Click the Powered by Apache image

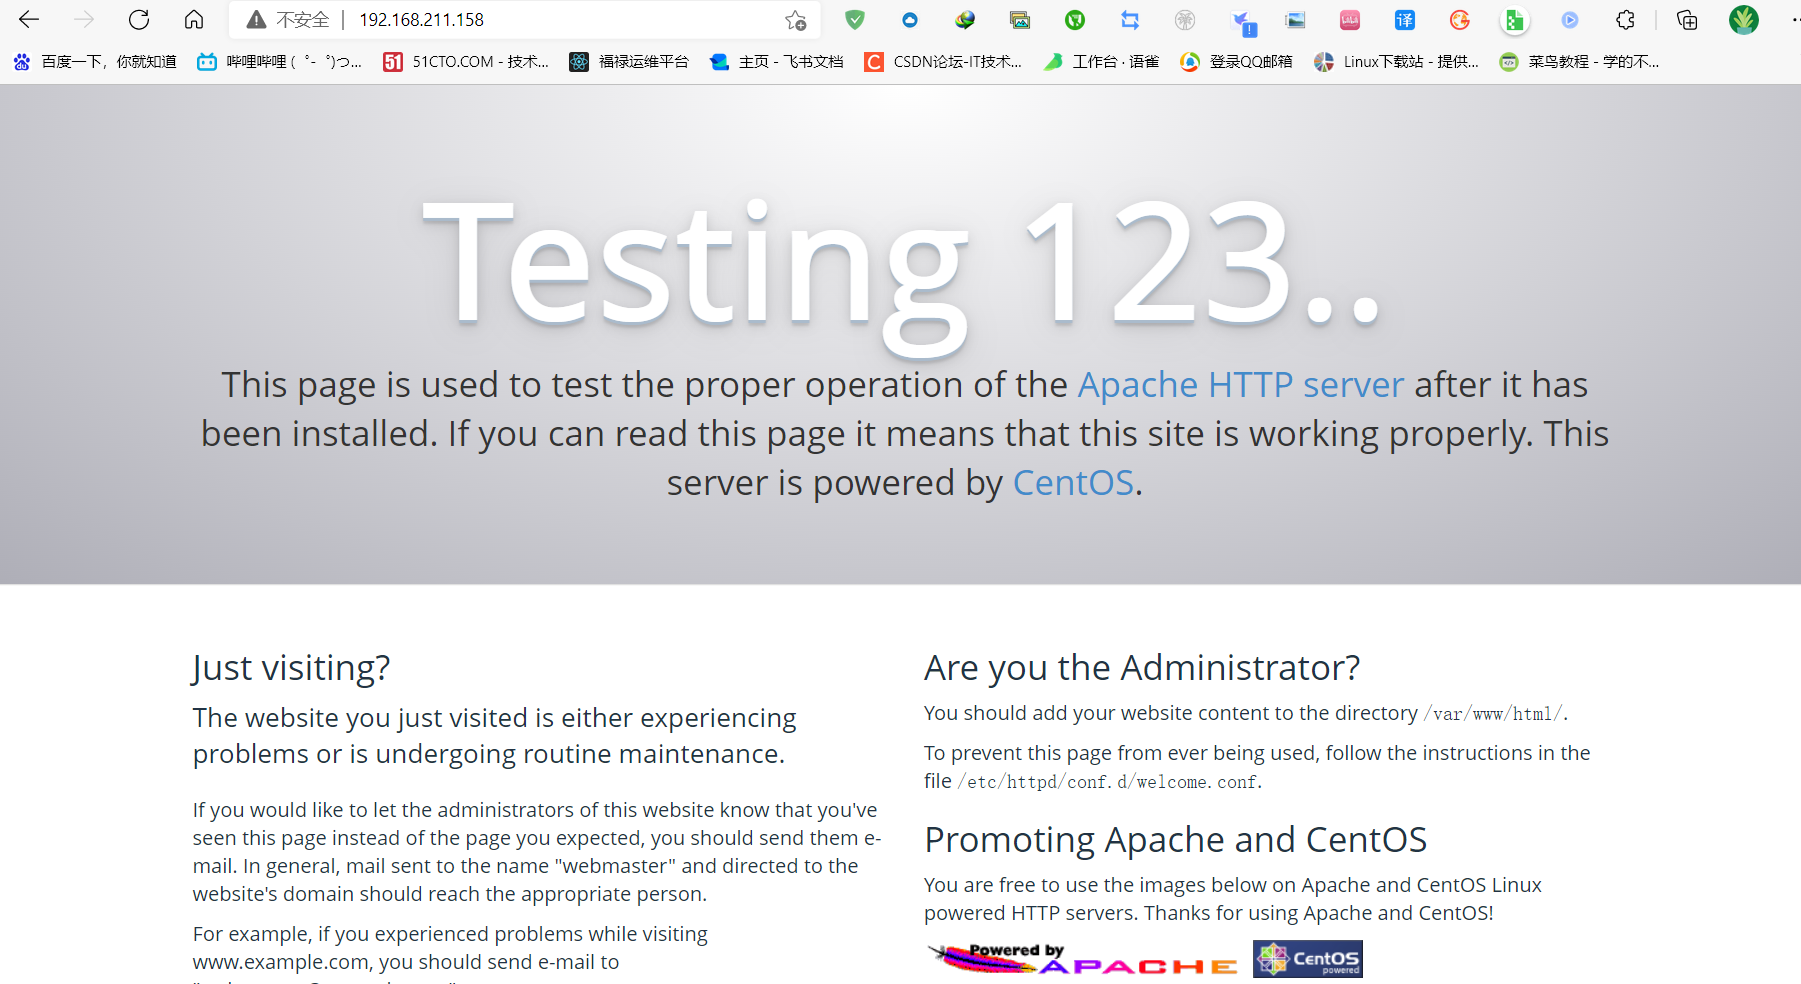[1083, 959]
